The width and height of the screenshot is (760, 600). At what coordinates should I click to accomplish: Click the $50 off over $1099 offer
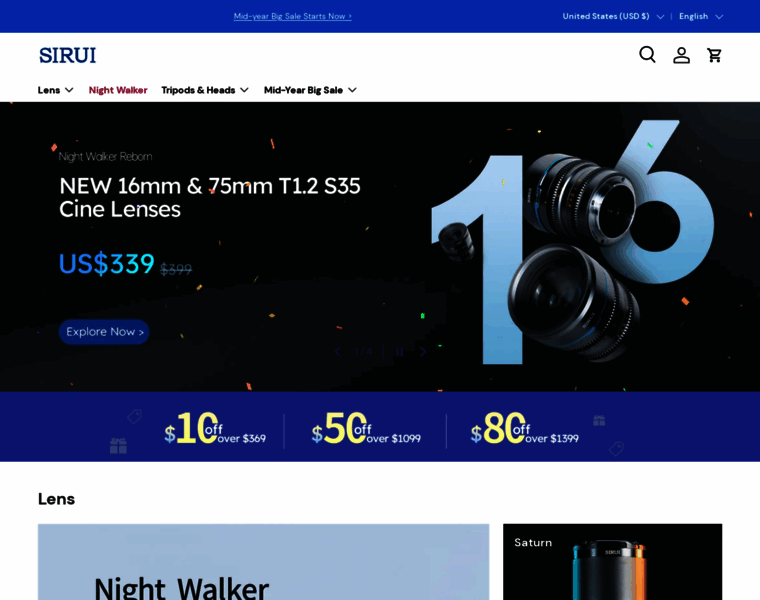click(366, 428)
